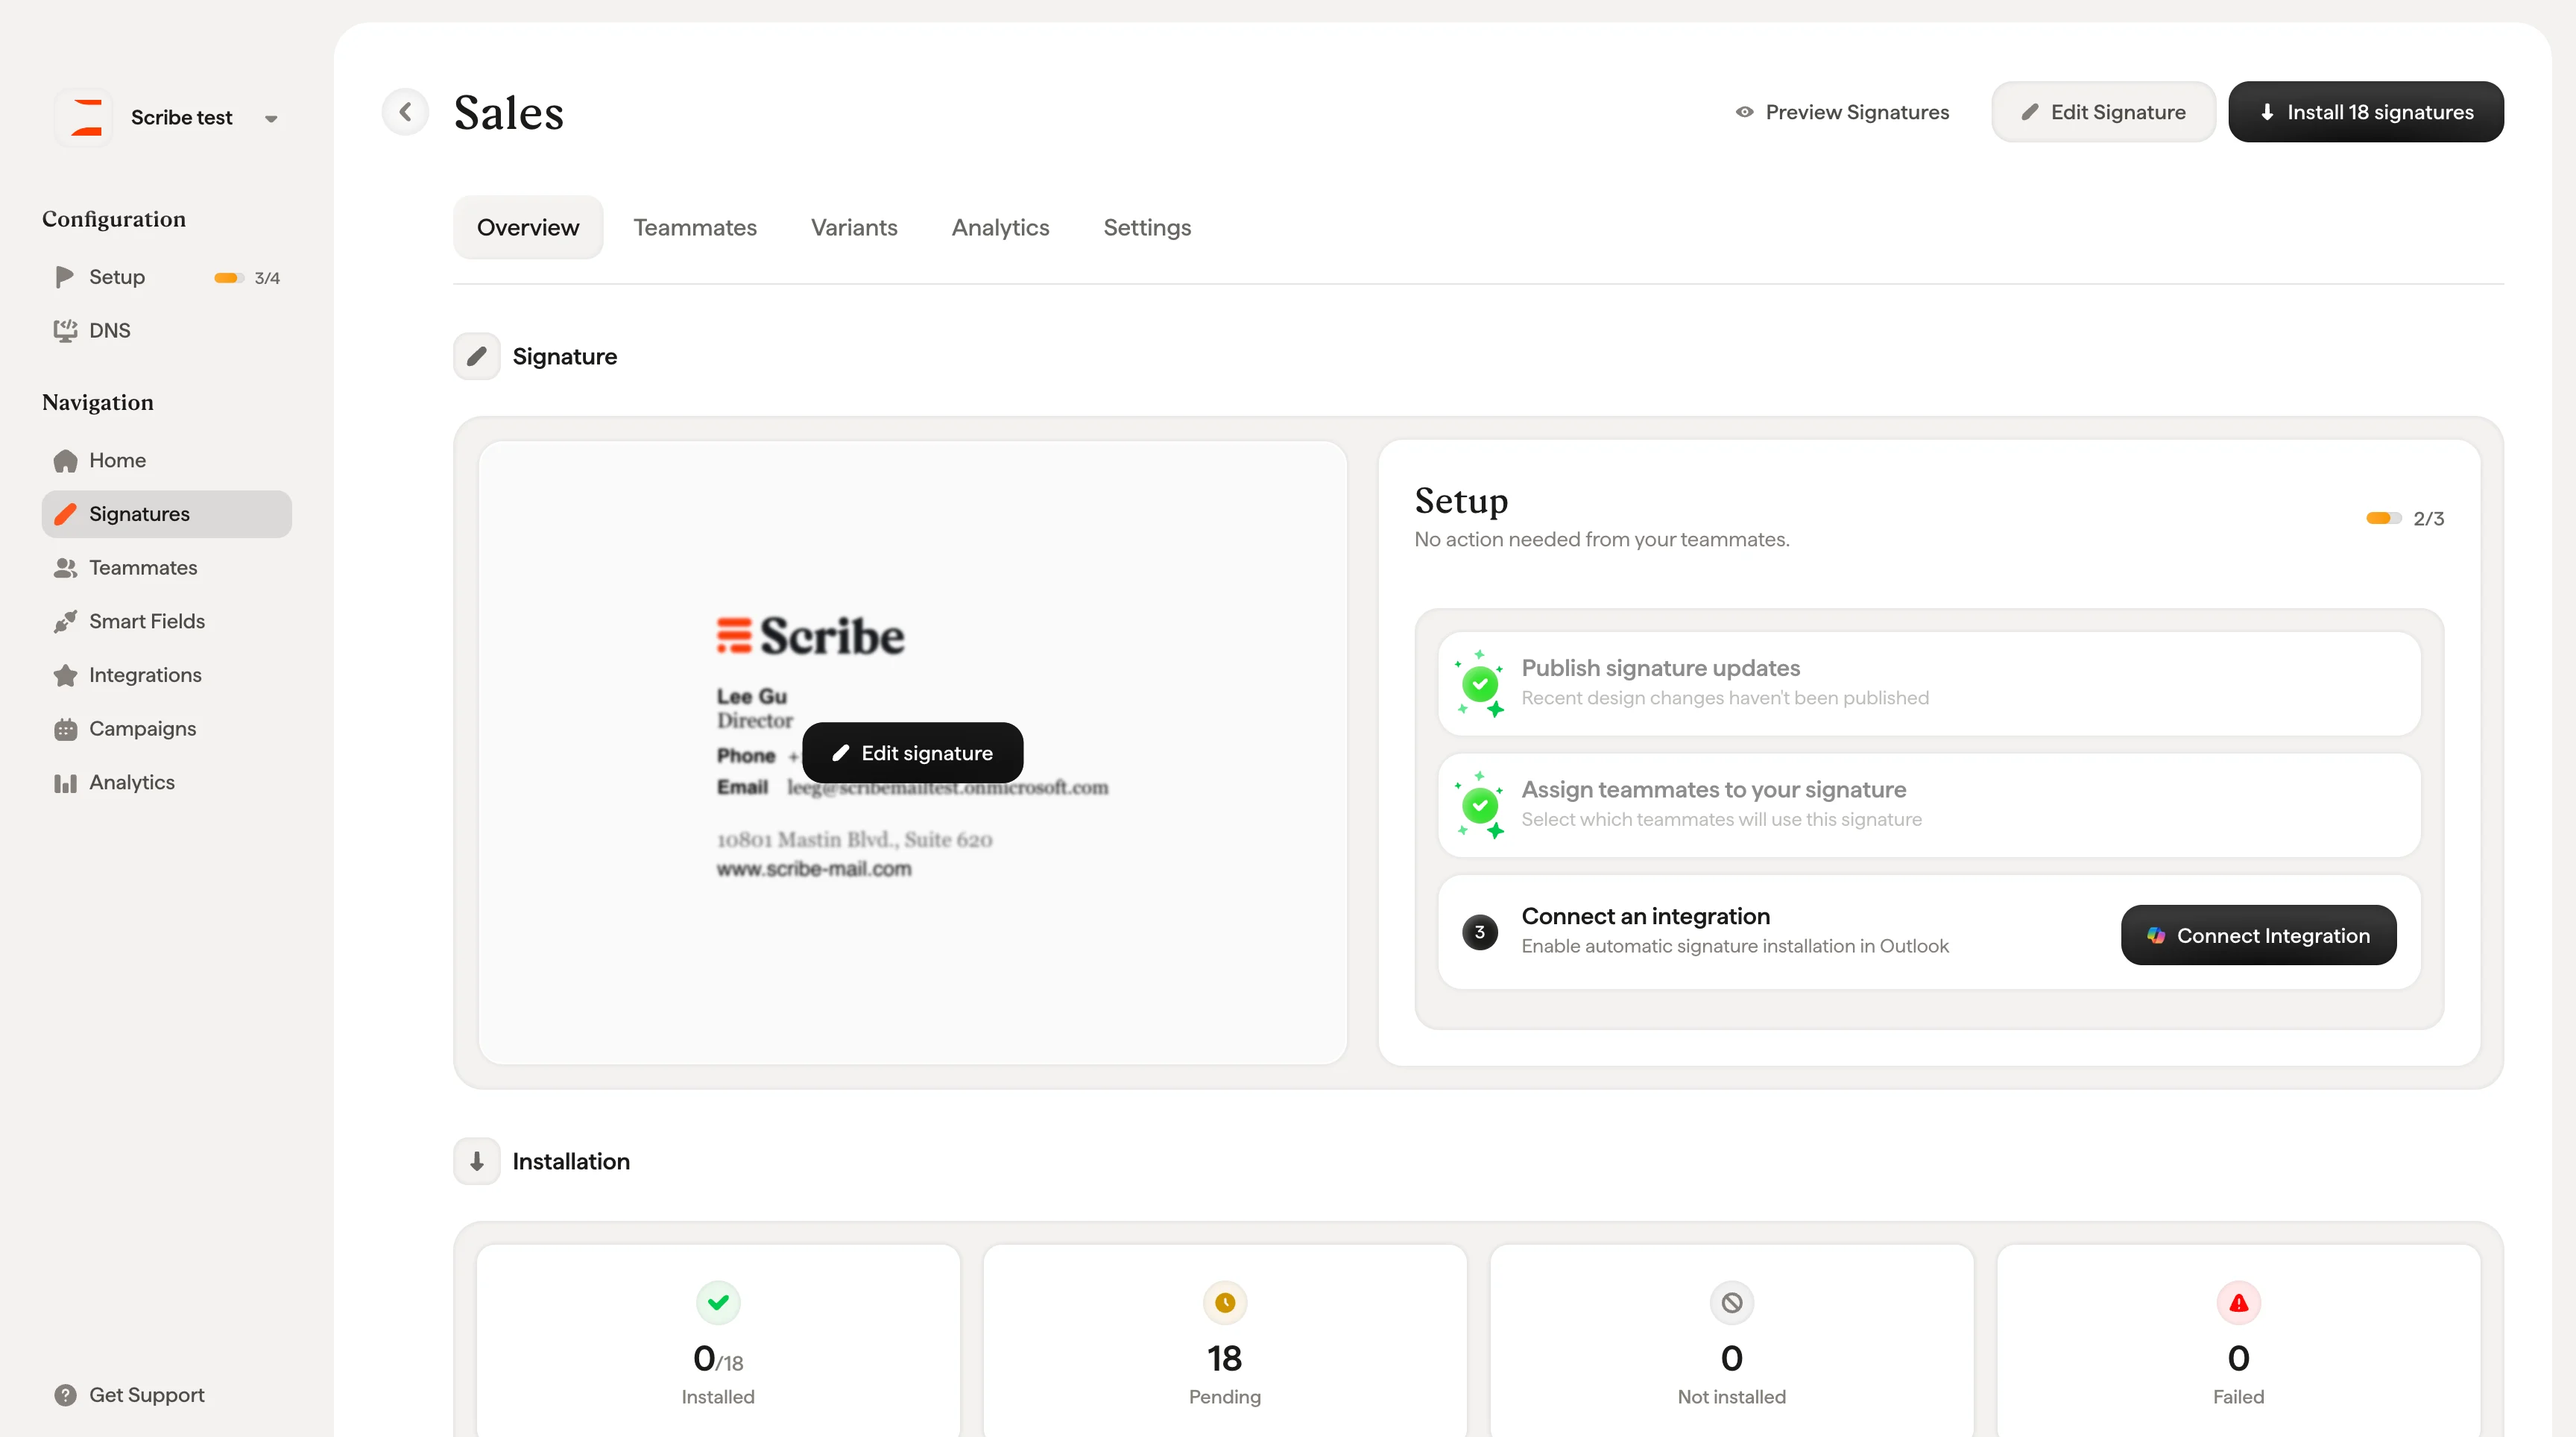The width and height of the screenshot is (2576, 1437).
Task: Click the Publish signature updates step
Action: coord(1929,684)
